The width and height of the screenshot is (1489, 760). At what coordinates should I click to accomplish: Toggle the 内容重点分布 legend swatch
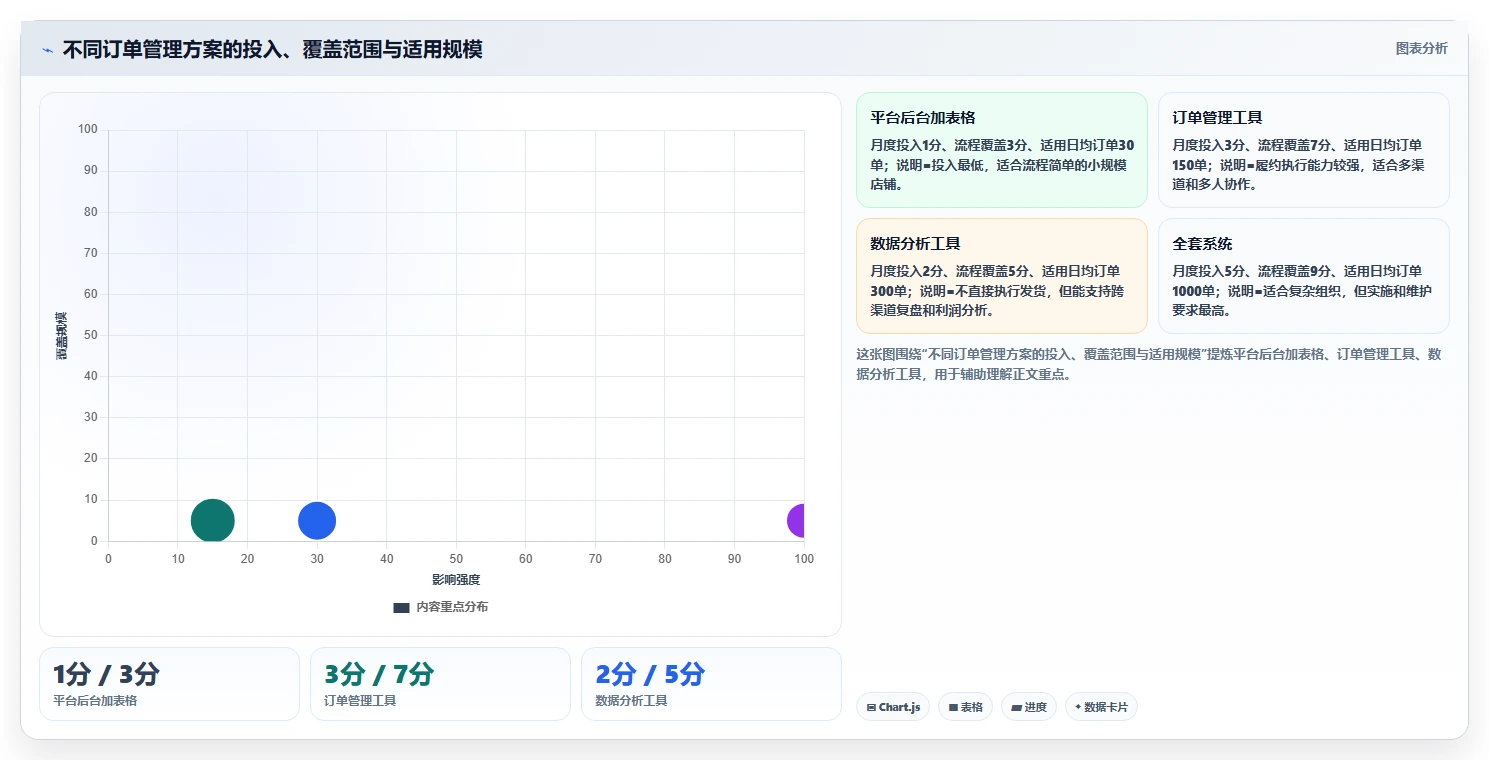point(402,607)
